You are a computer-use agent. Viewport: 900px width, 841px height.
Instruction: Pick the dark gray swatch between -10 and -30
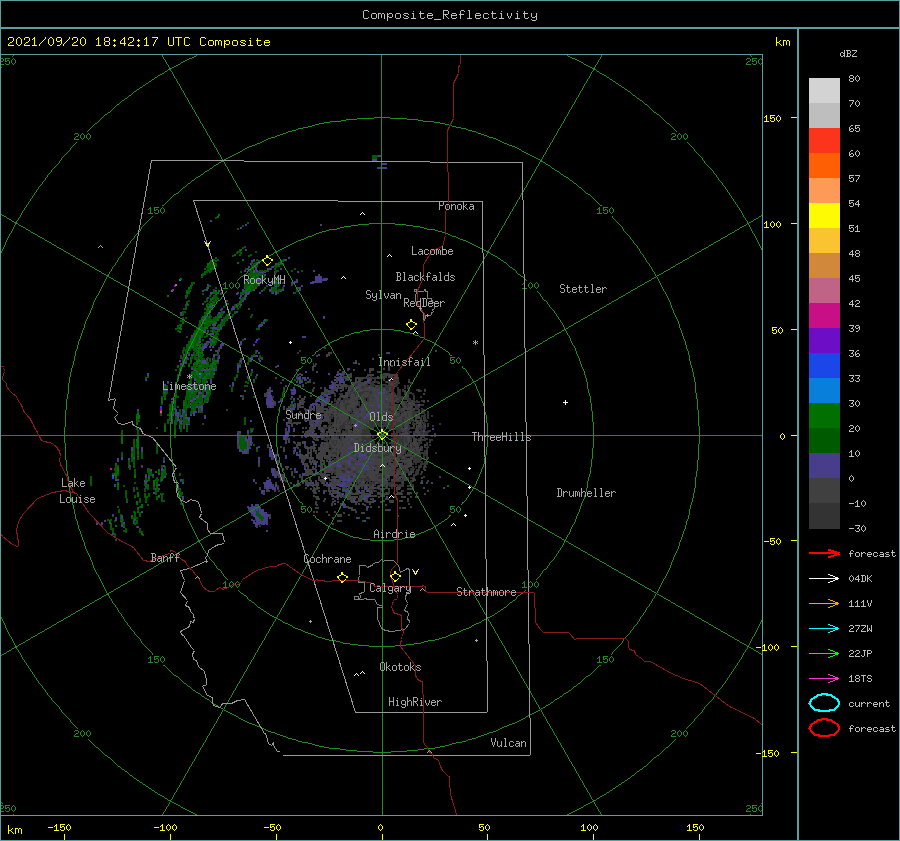[824, 516]
